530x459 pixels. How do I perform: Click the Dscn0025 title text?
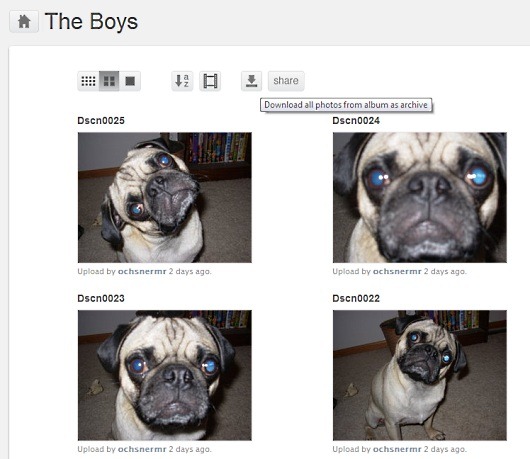[x=101, y=121]
